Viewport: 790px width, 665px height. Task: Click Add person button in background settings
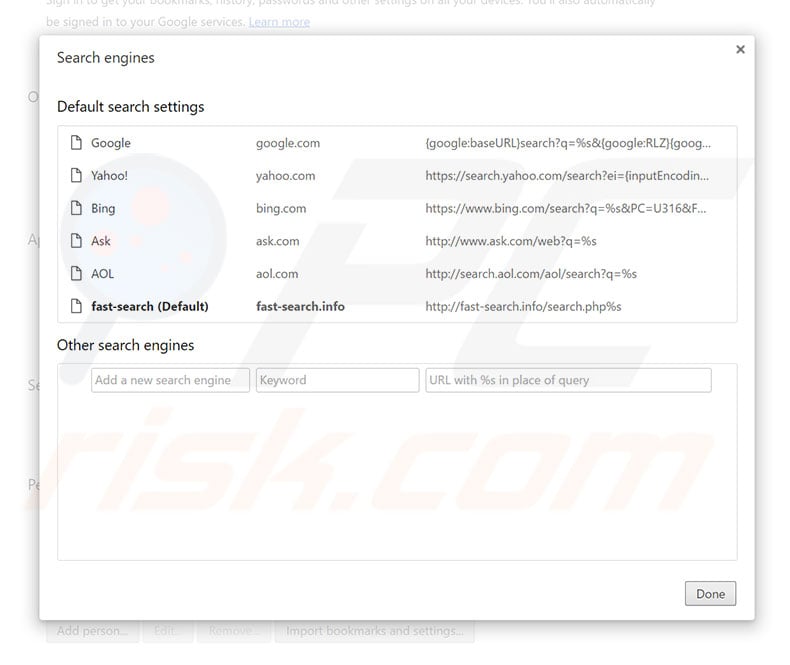[92, 631]
